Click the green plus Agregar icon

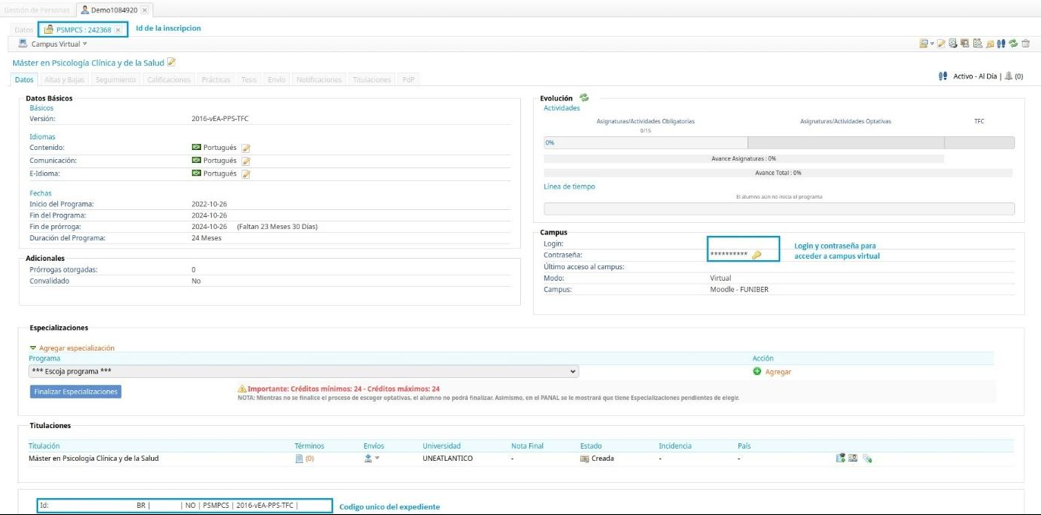tap(757, 372)
